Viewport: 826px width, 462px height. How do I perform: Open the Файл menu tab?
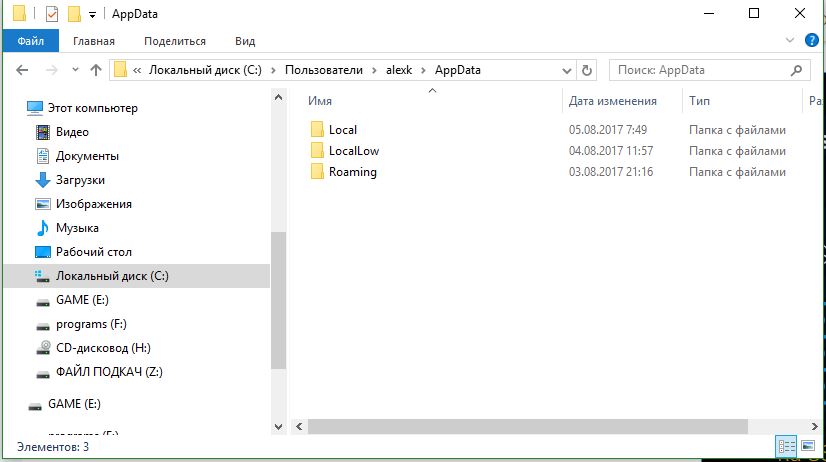pos(31,41)
